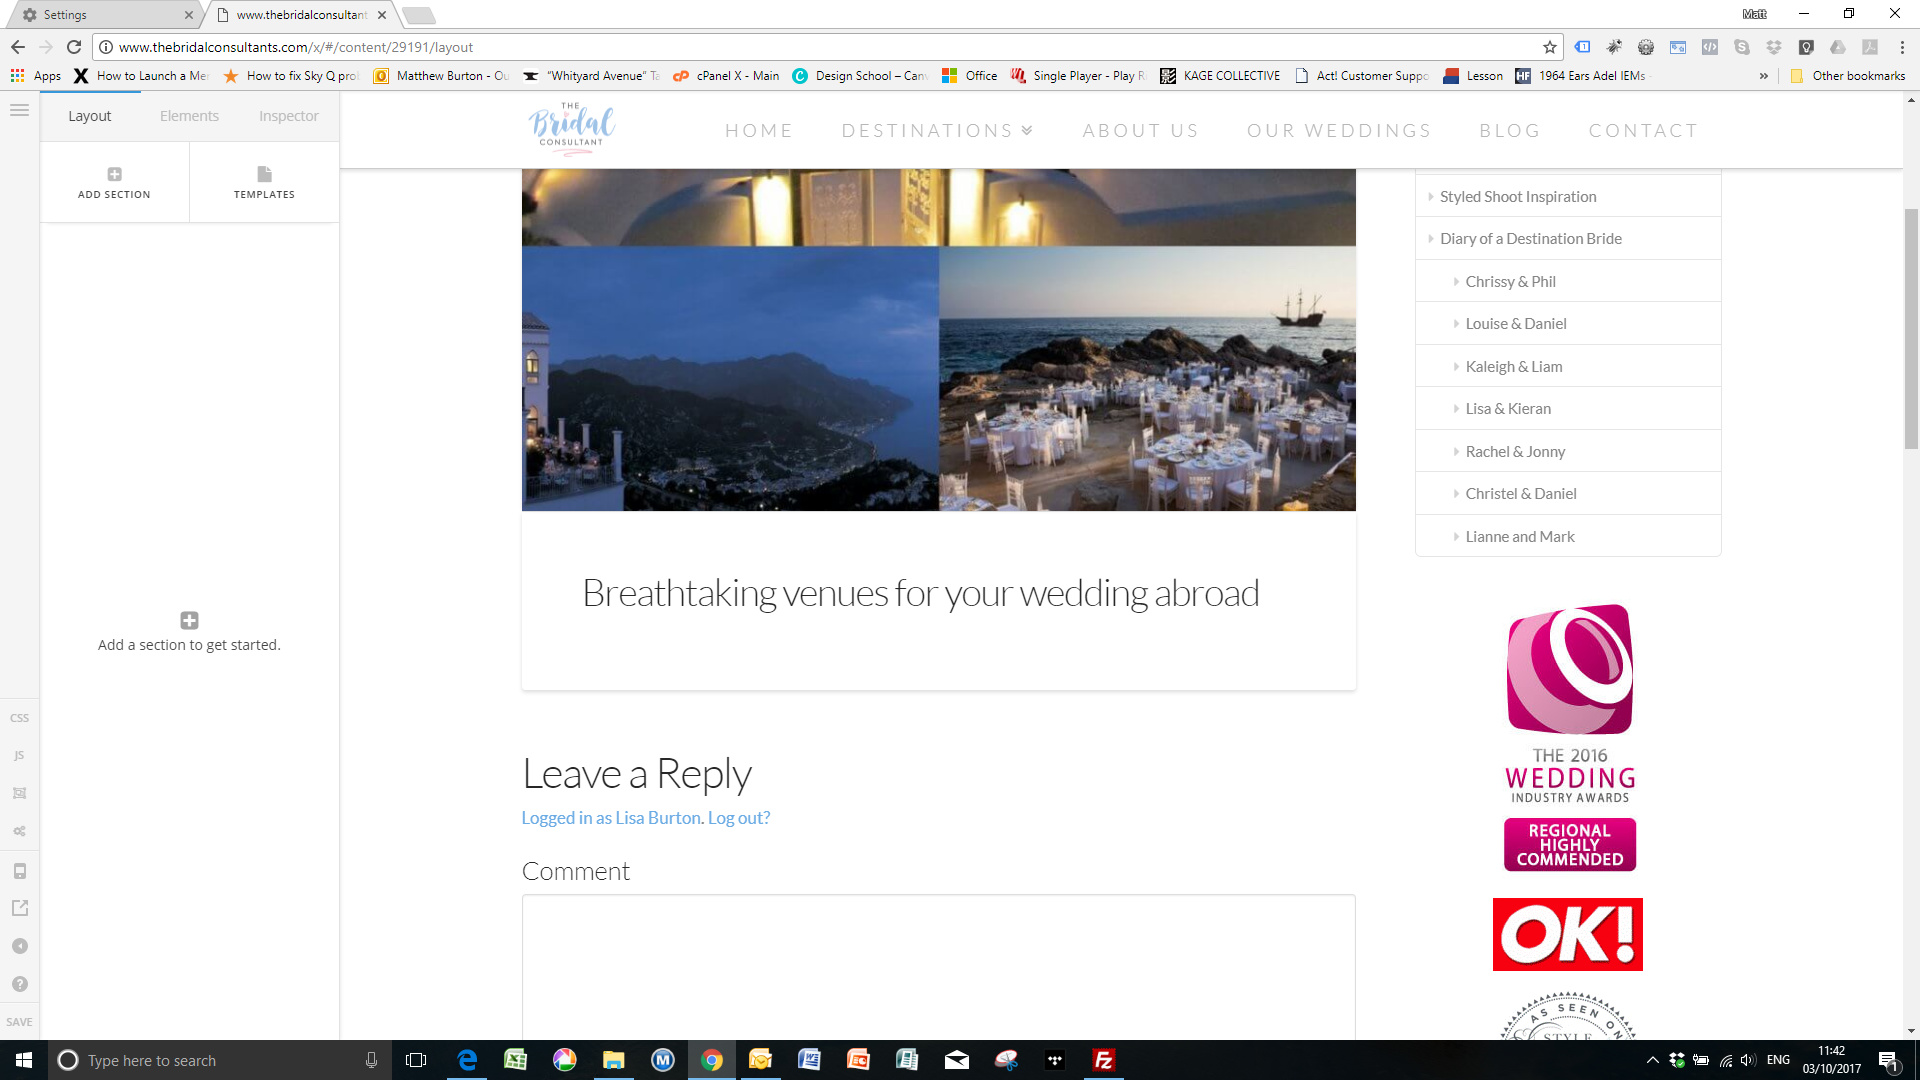Open FileZilla from the taskbar

tap(1103, 1060)
